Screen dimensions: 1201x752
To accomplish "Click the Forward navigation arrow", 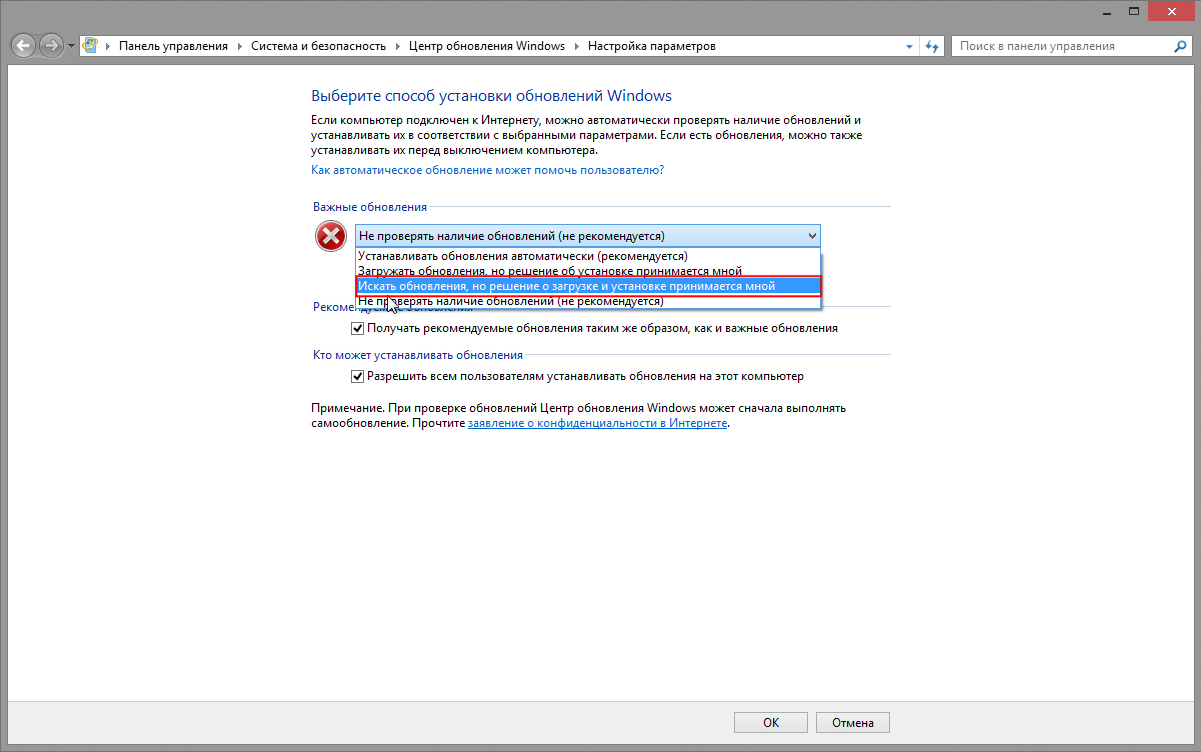I will [51, 46].
